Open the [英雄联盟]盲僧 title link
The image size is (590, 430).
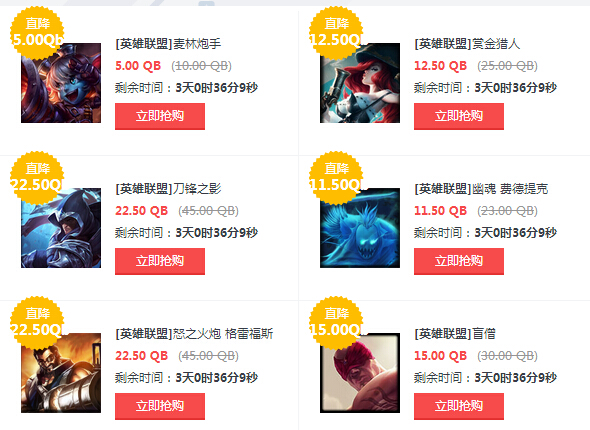pyautogui.click(x=455, y=334)
